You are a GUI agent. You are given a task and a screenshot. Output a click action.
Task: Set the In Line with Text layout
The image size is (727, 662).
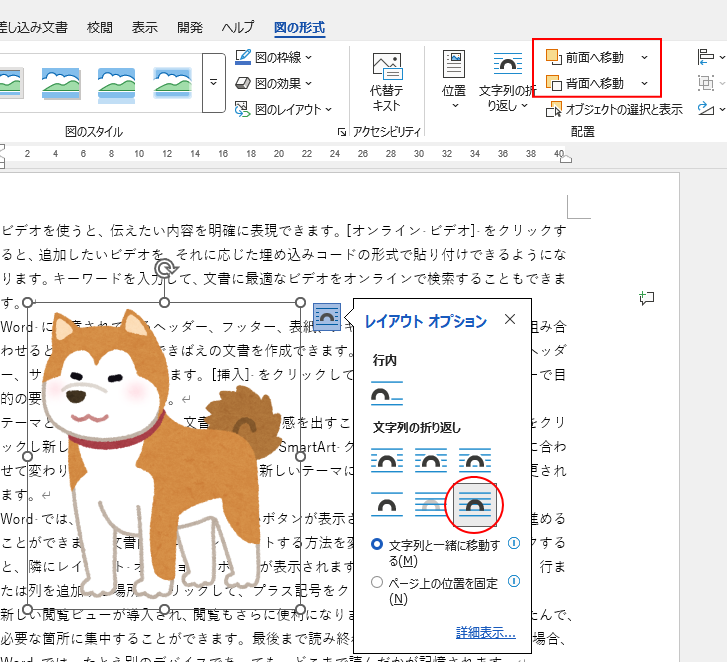[x=387, y=392]
